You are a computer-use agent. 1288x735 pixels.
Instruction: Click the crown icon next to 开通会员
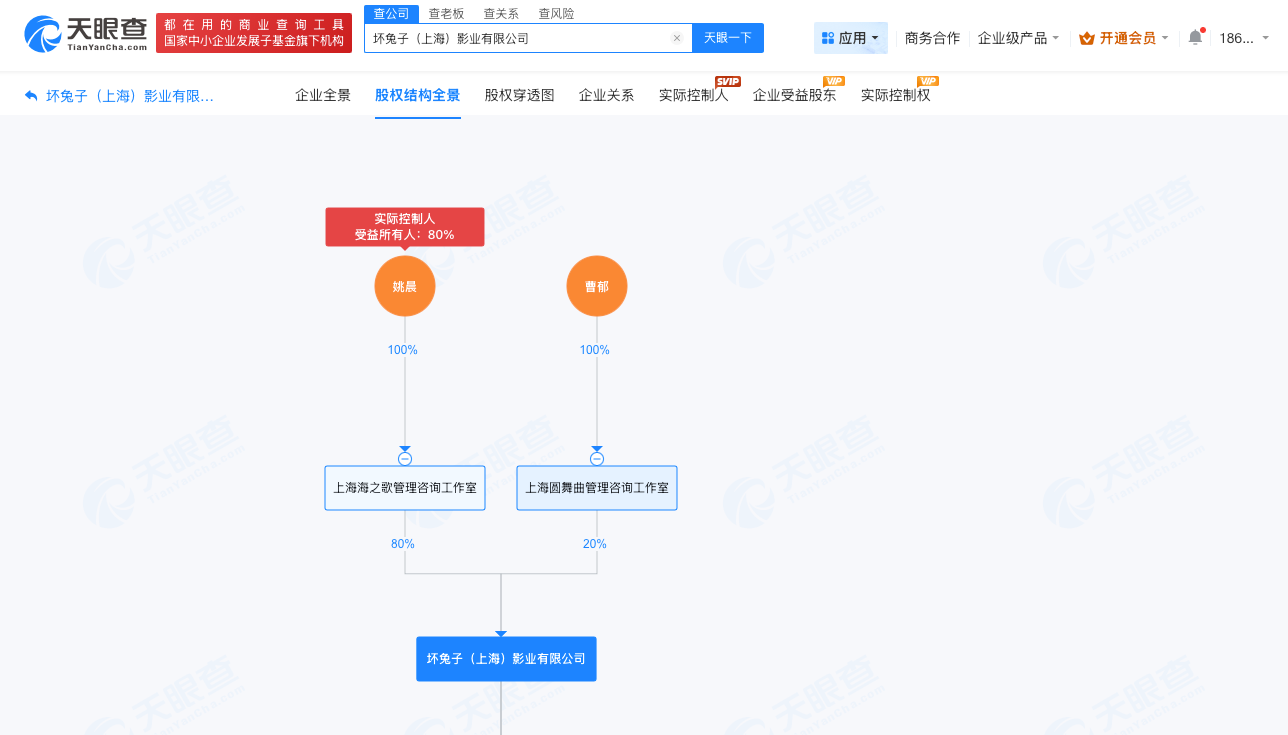click(x=1087, y=38)
